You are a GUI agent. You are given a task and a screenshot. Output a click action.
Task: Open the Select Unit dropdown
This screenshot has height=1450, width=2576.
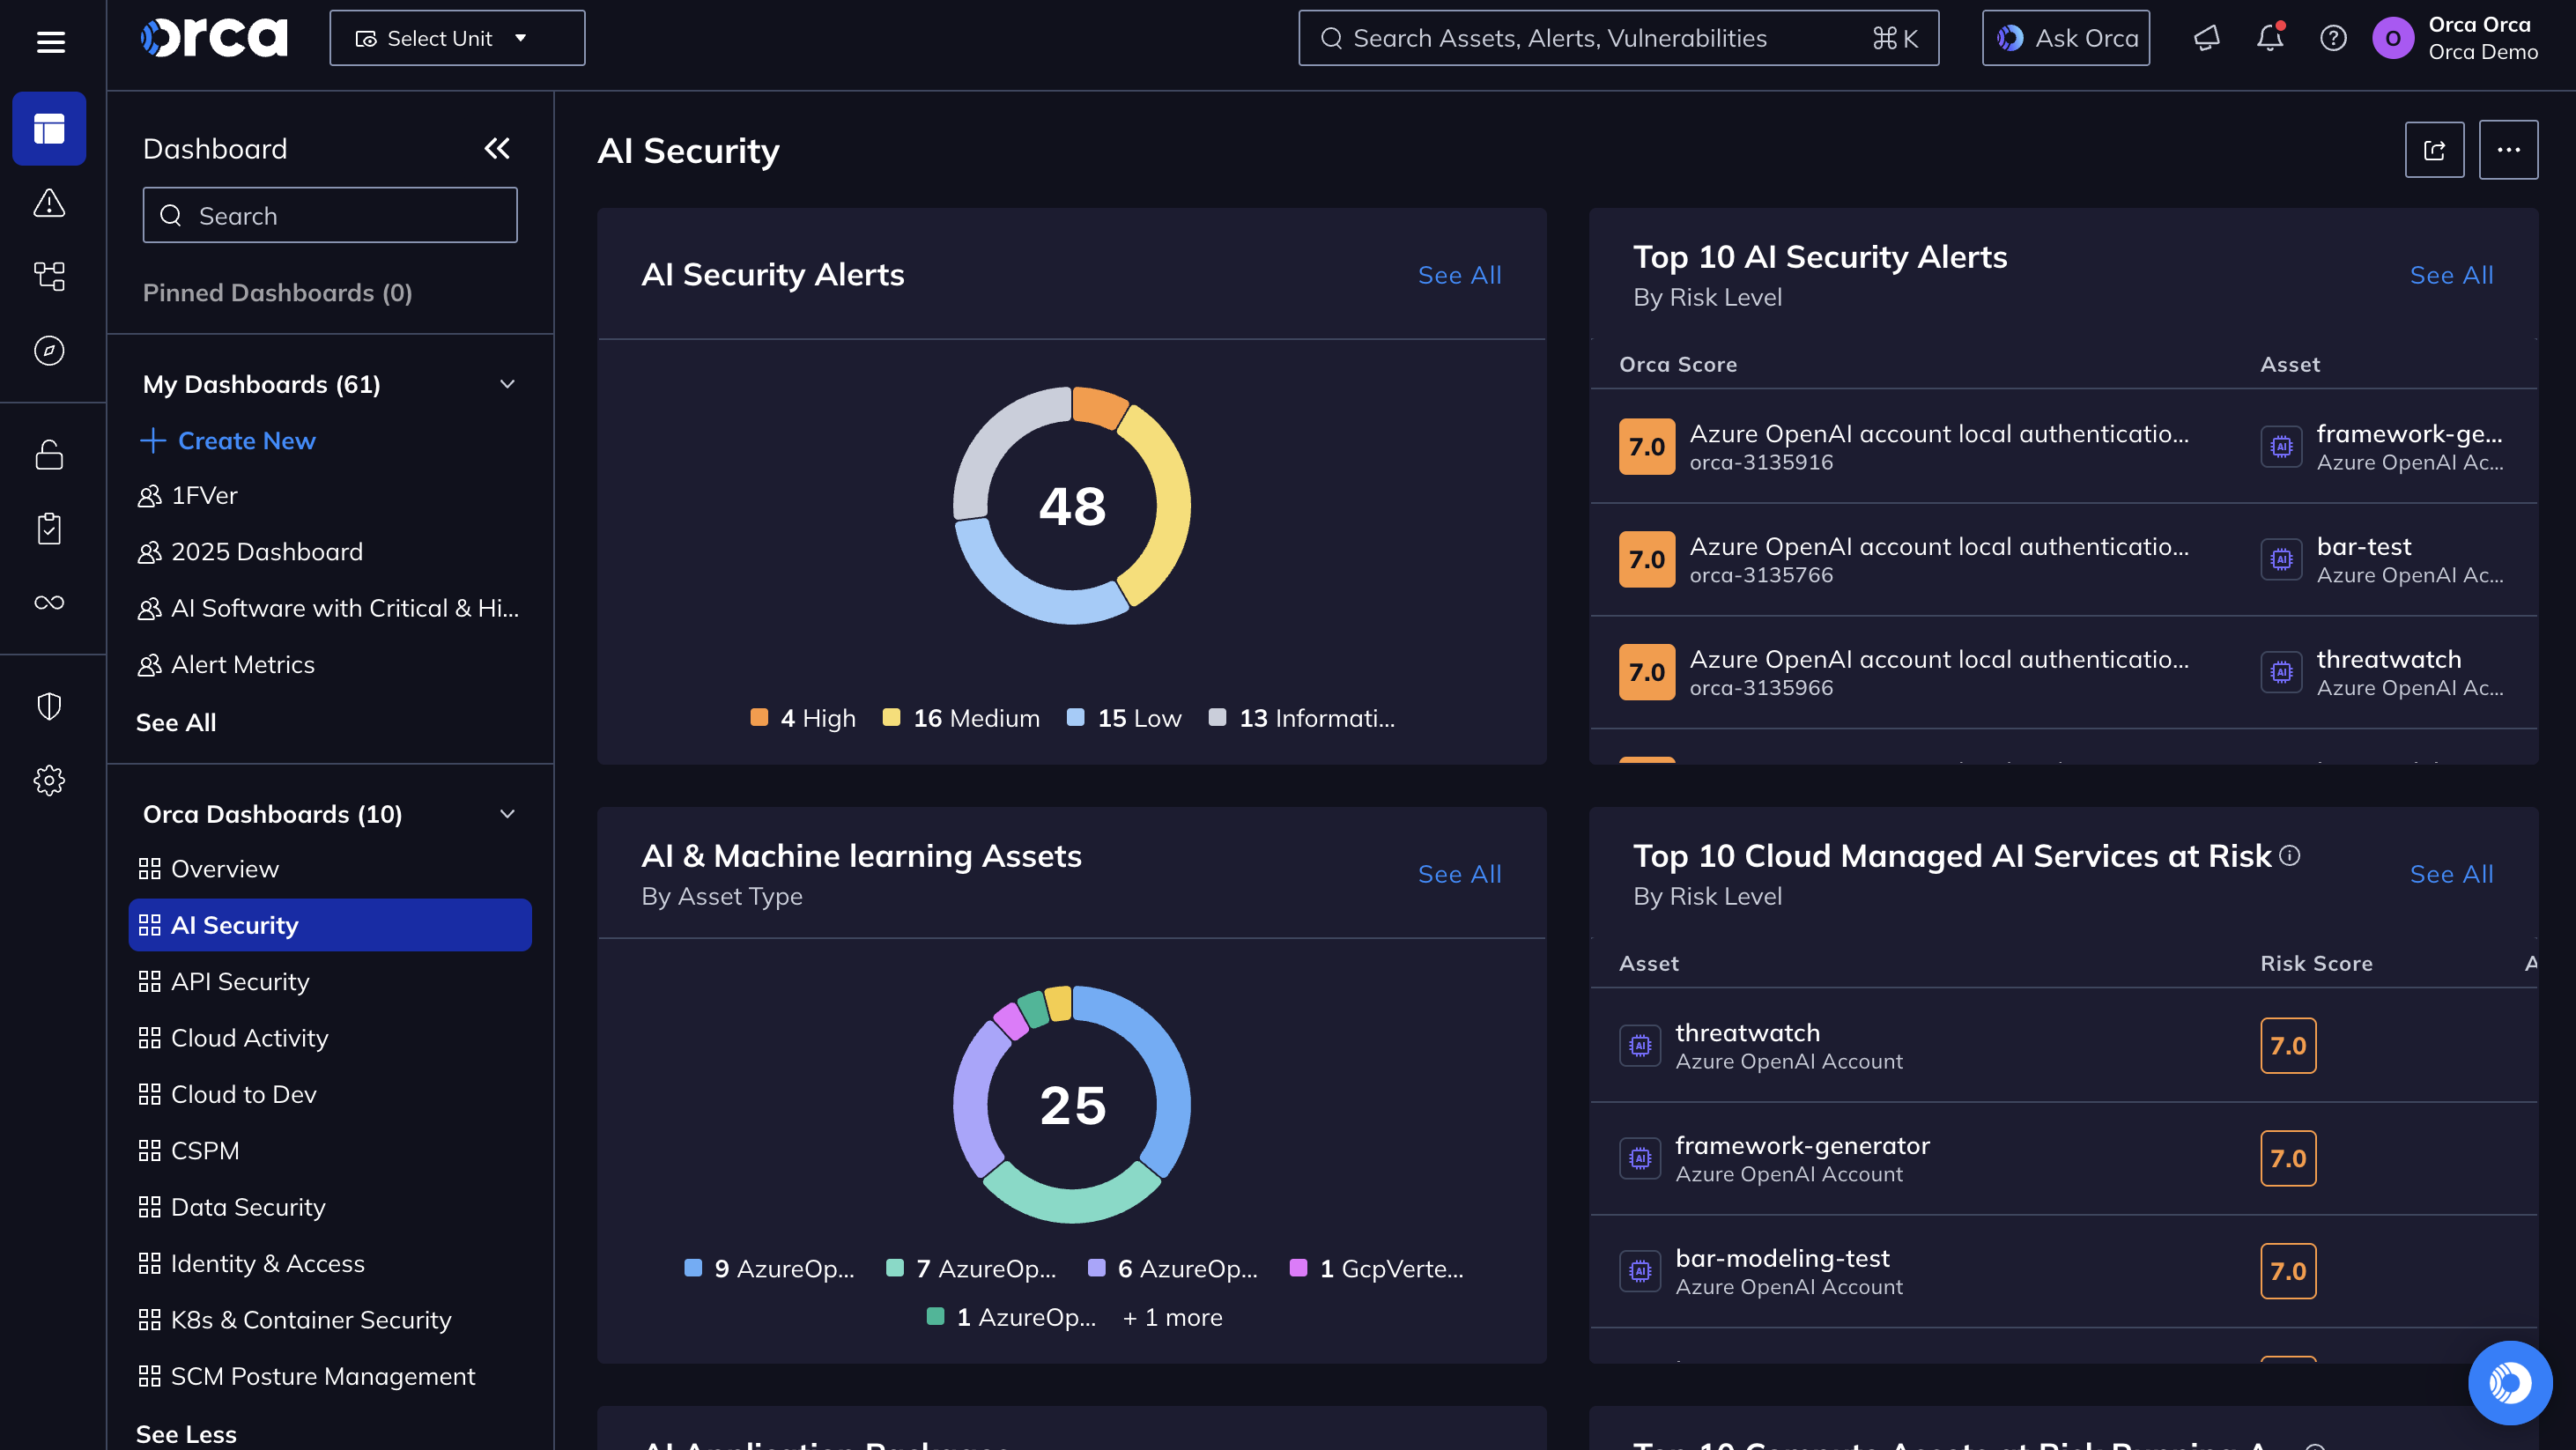tap(457, 38)
